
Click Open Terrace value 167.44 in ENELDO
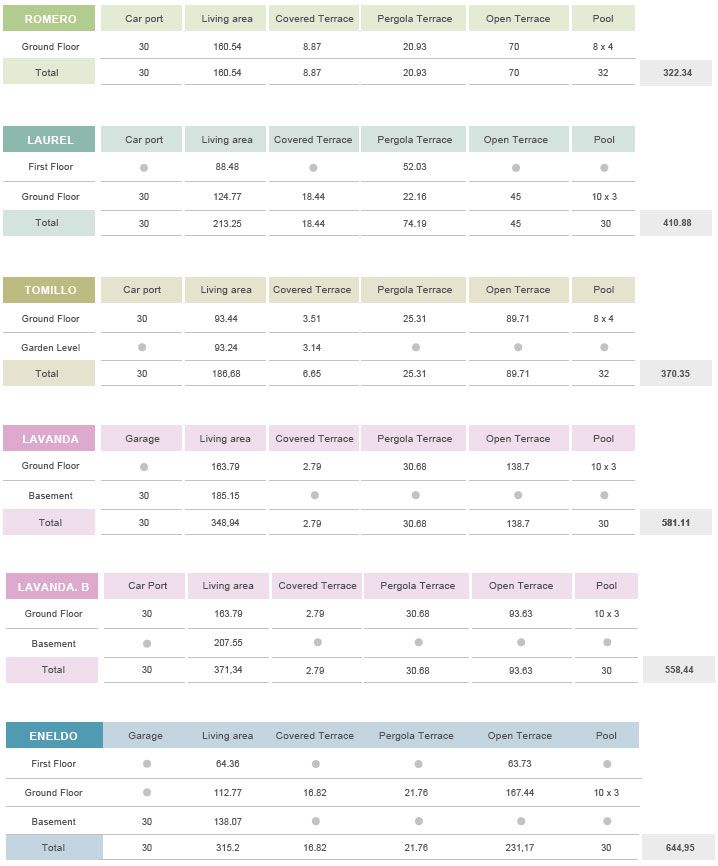click(x=519, y=793)
